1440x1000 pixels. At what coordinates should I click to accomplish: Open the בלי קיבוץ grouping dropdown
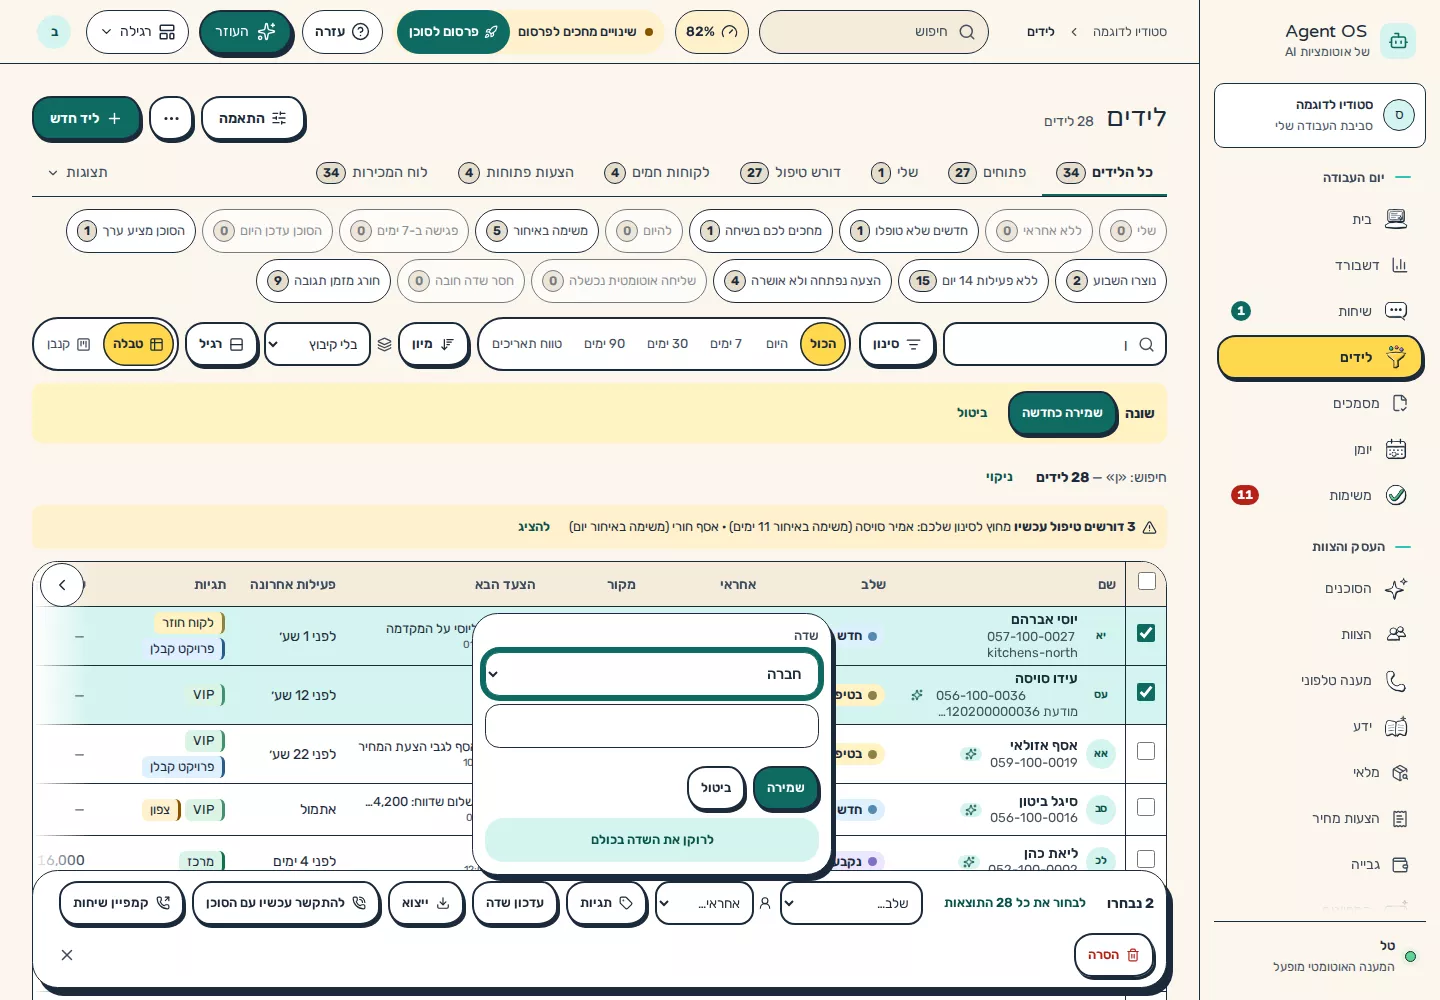(x=317, y=344)
